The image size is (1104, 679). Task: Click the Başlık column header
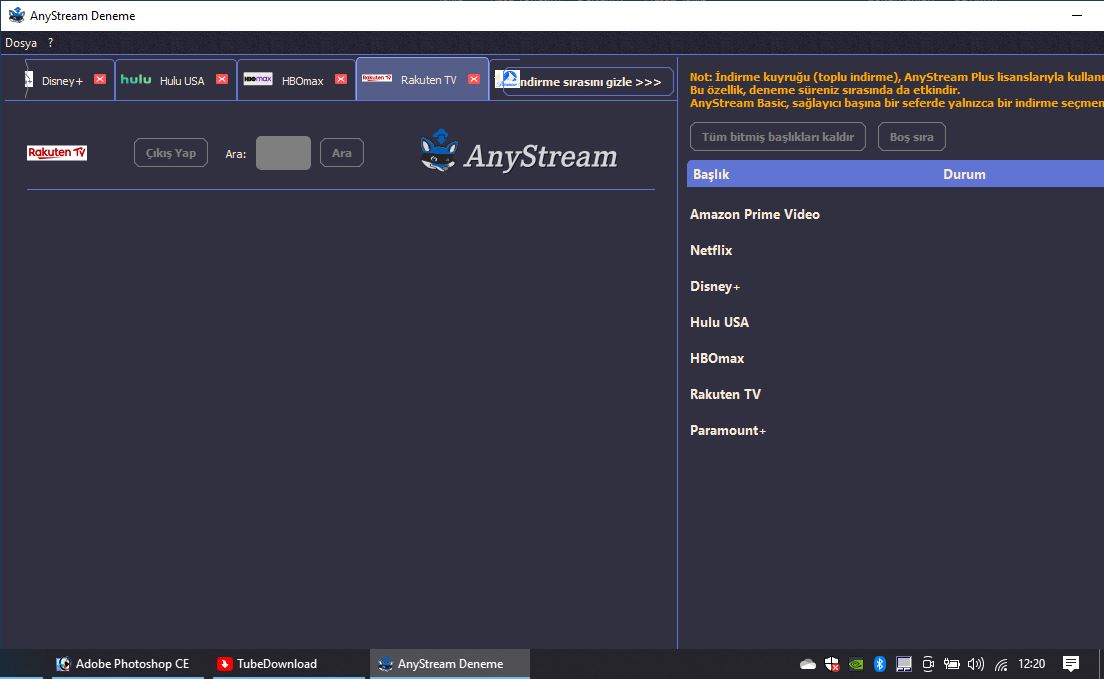(x=711, y=174)
